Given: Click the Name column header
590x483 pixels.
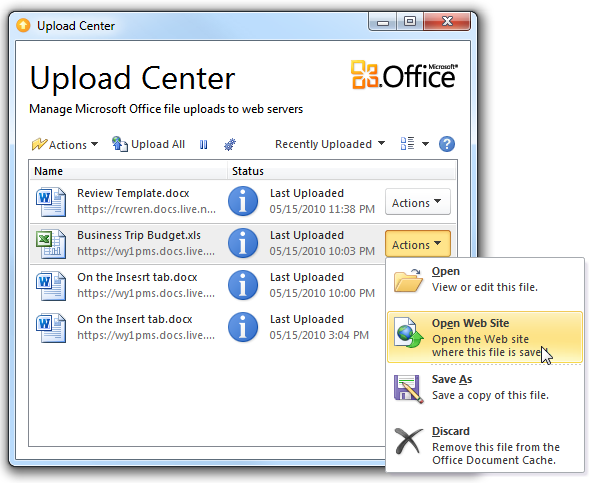Looking at the screenshot, I should click(128, 171).
